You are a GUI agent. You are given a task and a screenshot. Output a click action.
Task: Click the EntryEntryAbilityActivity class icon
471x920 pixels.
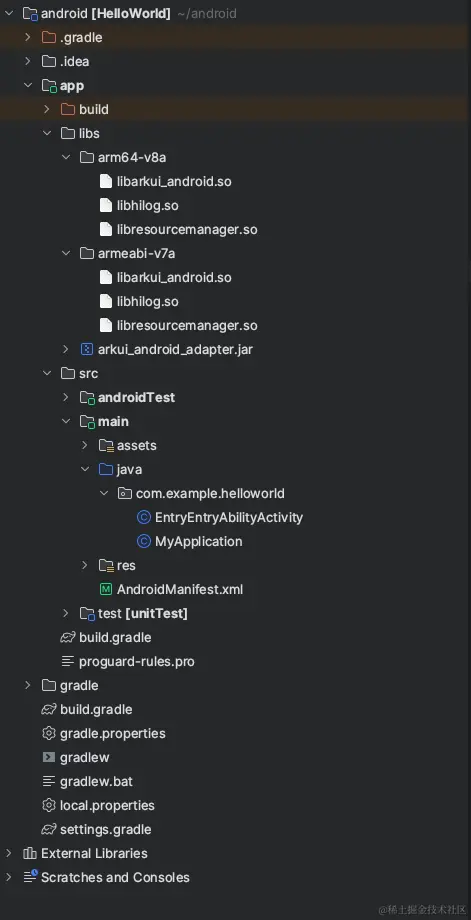point(144,518)
